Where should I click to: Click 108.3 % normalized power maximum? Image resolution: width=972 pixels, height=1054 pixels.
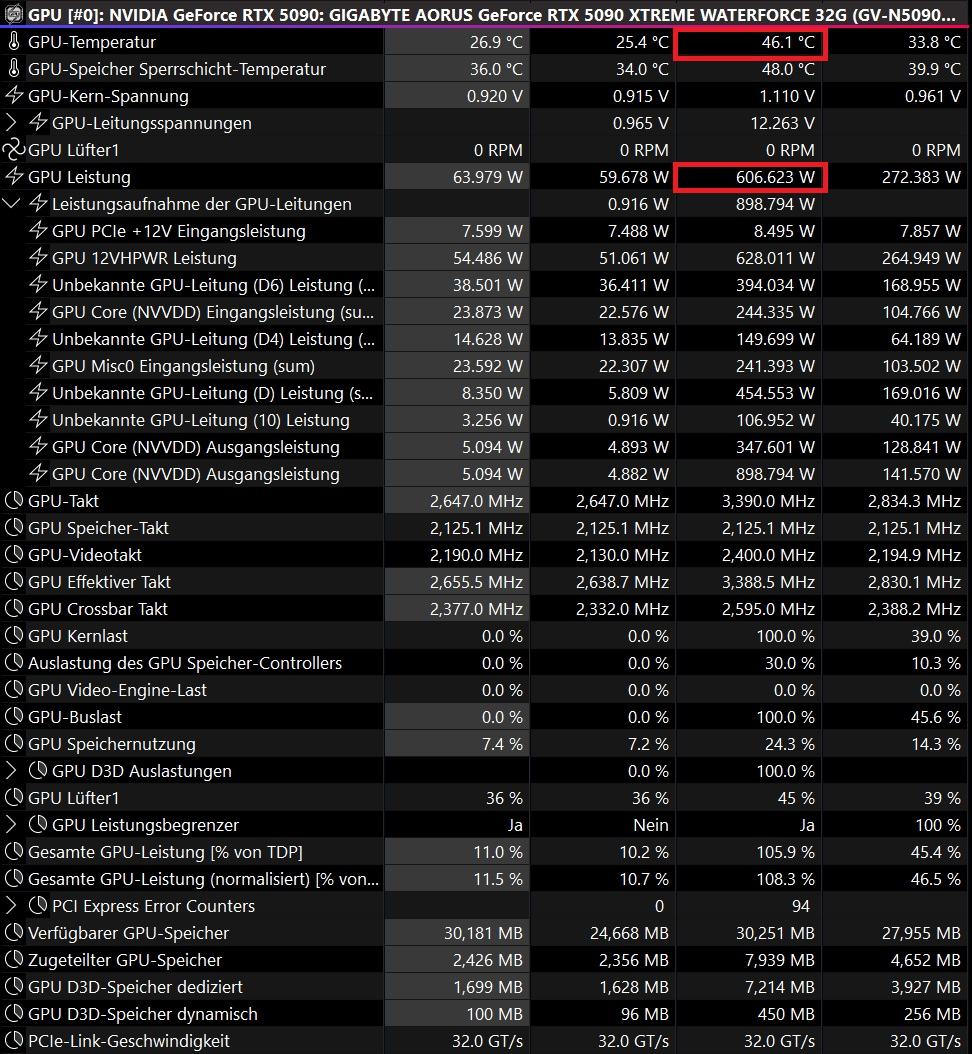pyautogui.click(x=786, y=879)
